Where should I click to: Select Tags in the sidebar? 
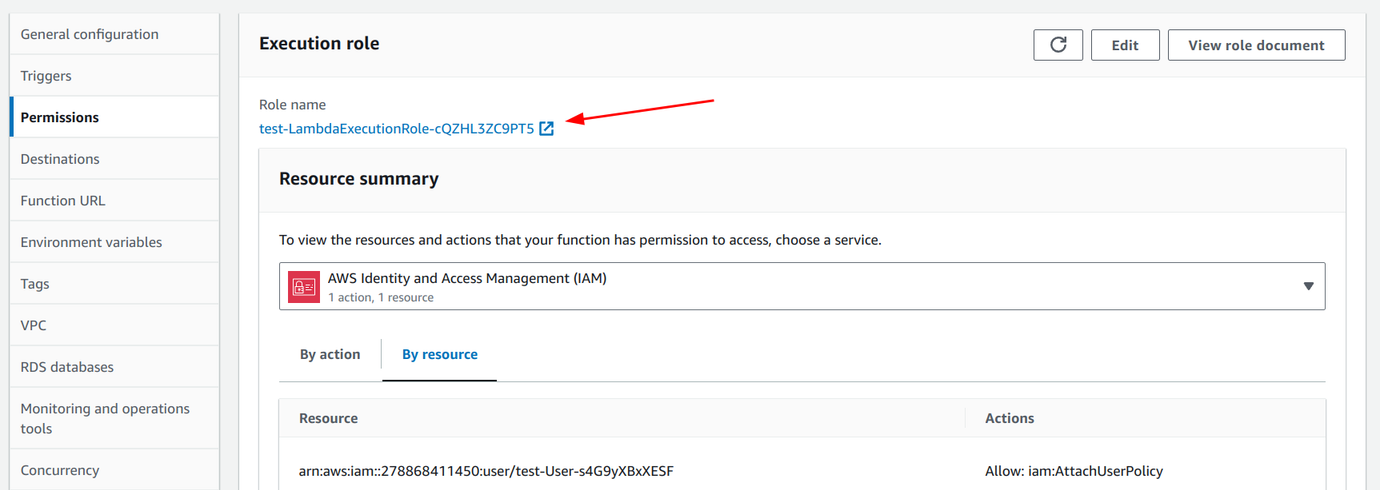34,284
